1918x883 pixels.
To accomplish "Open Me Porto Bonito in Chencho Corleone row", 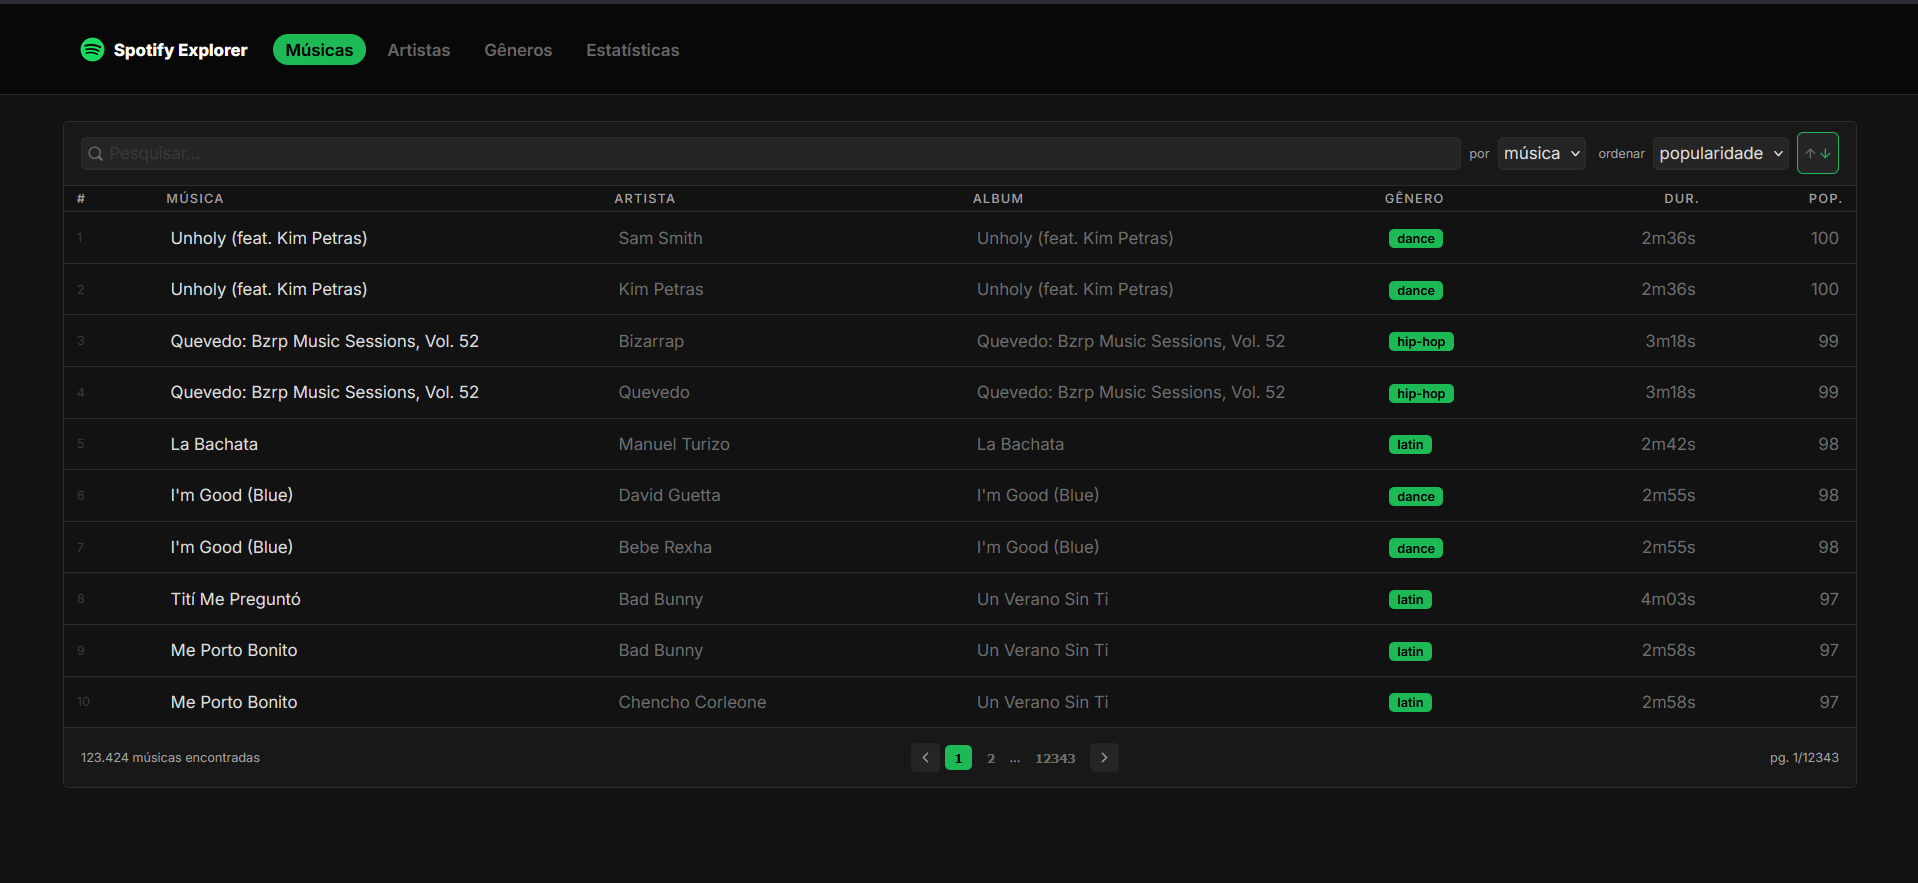I will coord(234,702).
